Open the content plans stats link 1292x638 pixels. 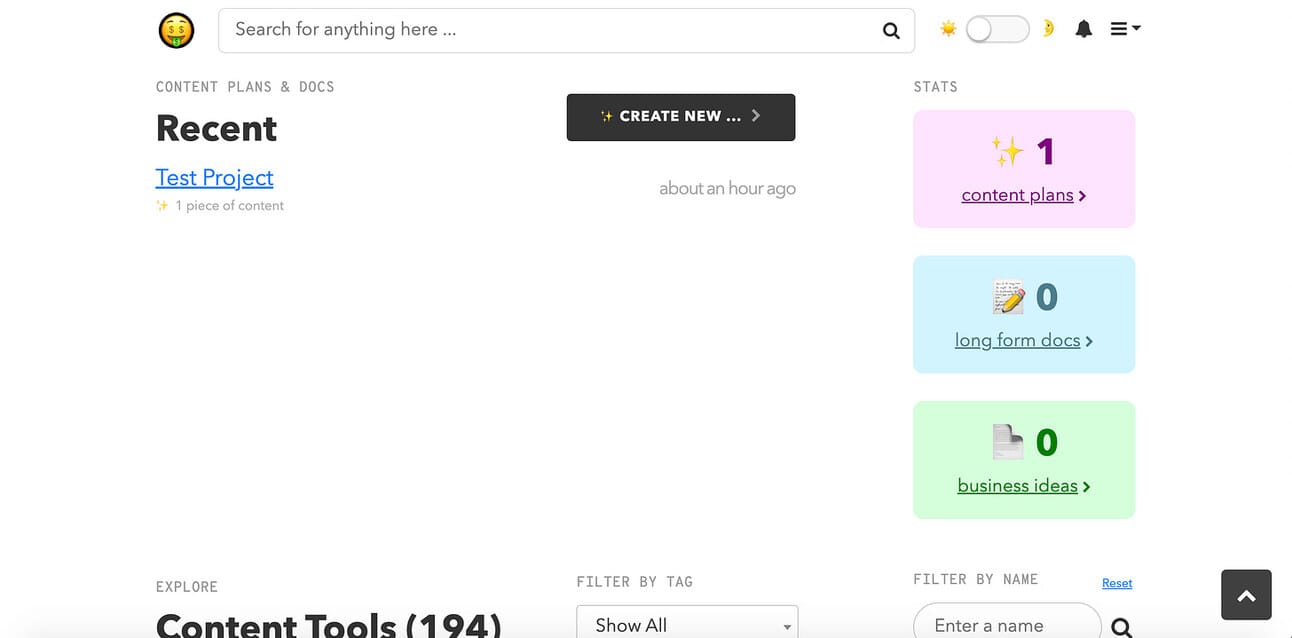click(1017, 195)
